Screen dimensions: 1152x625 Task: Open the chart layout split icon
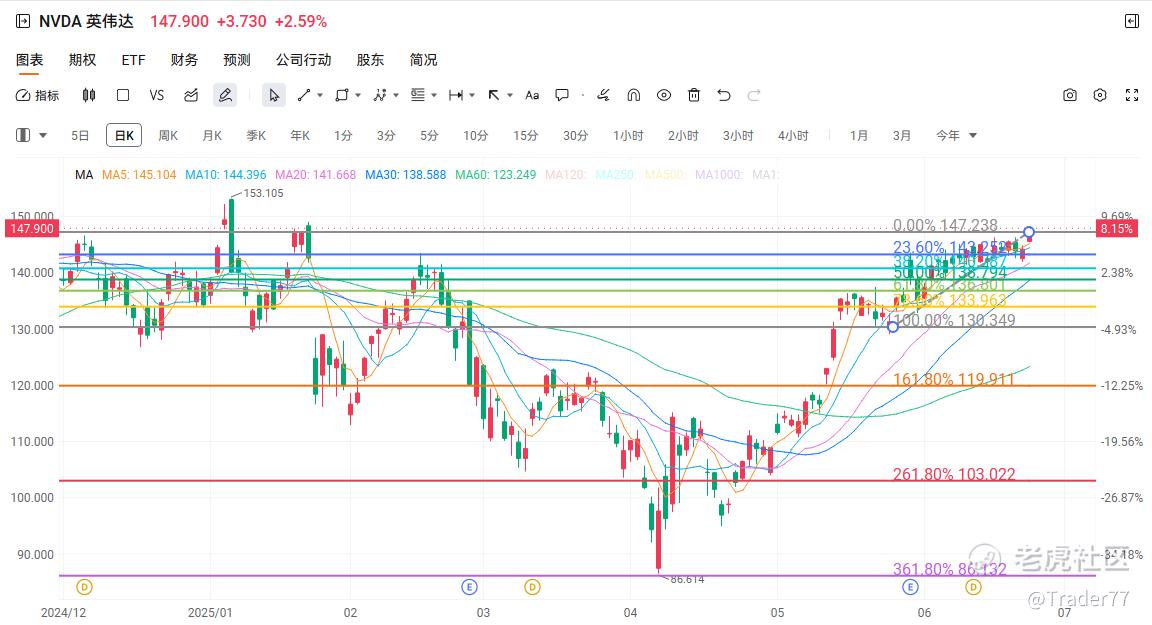(24, 135)
